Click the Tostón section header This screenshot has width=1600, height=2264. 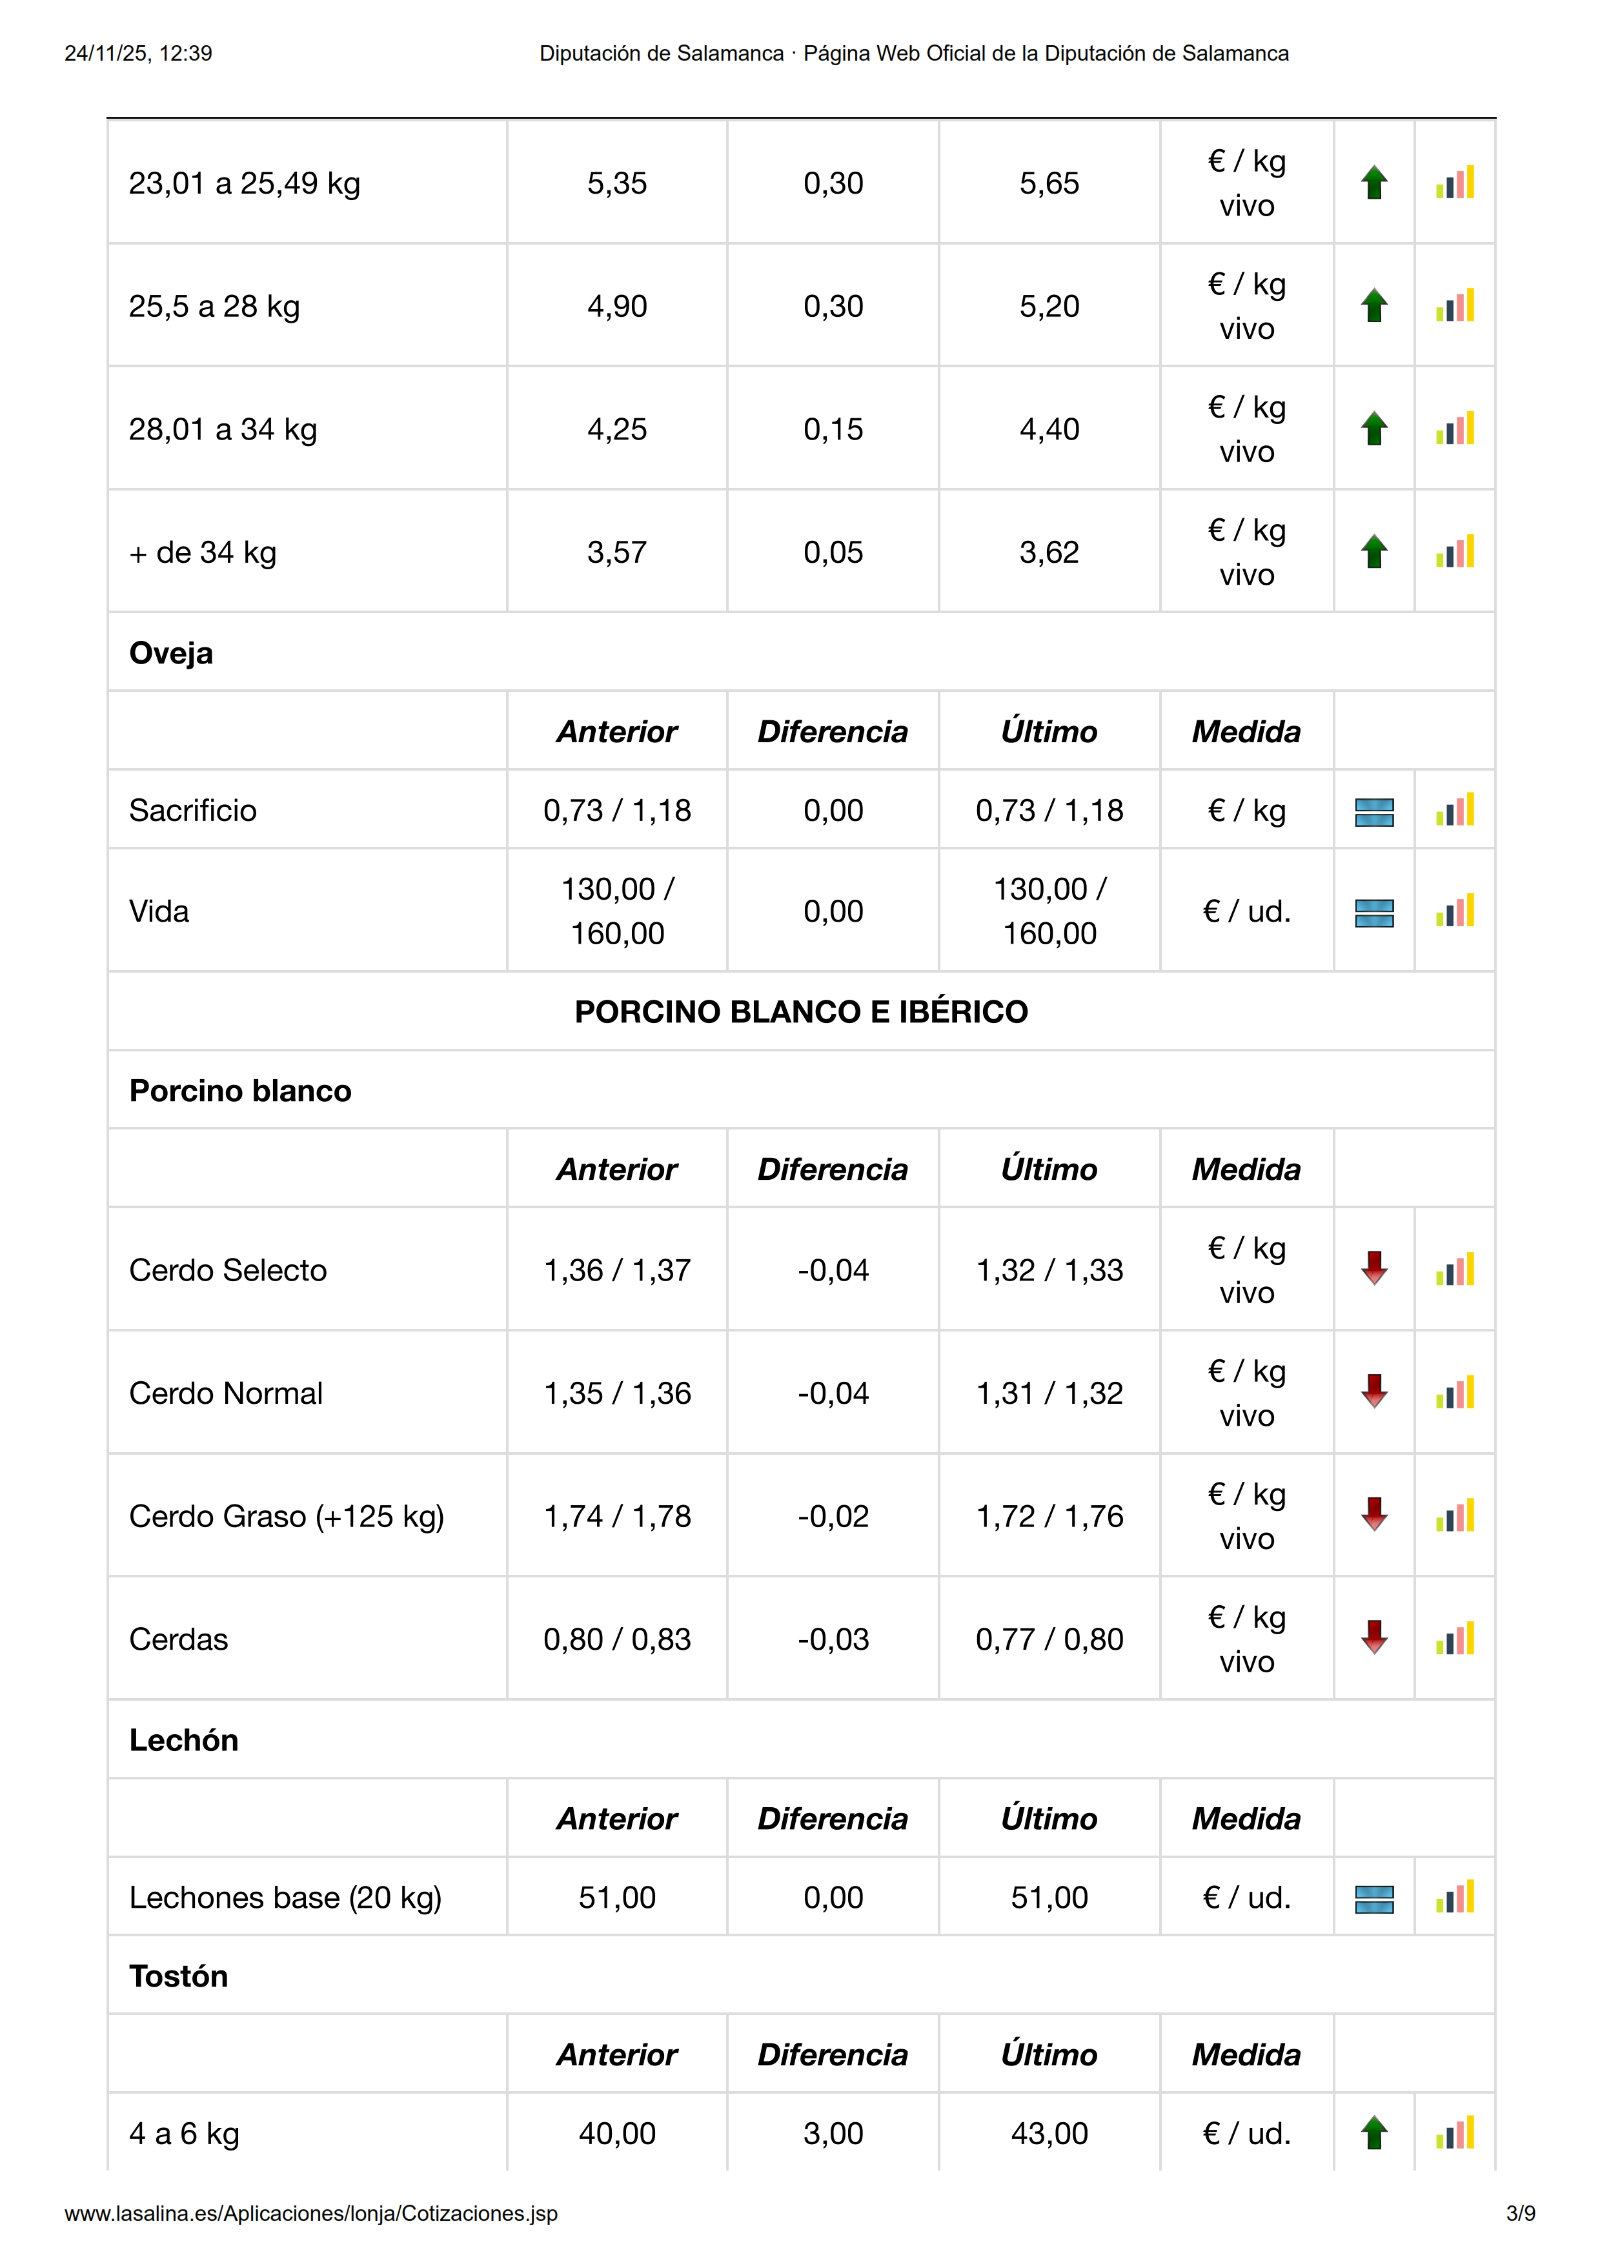[x=179, y=1976]
